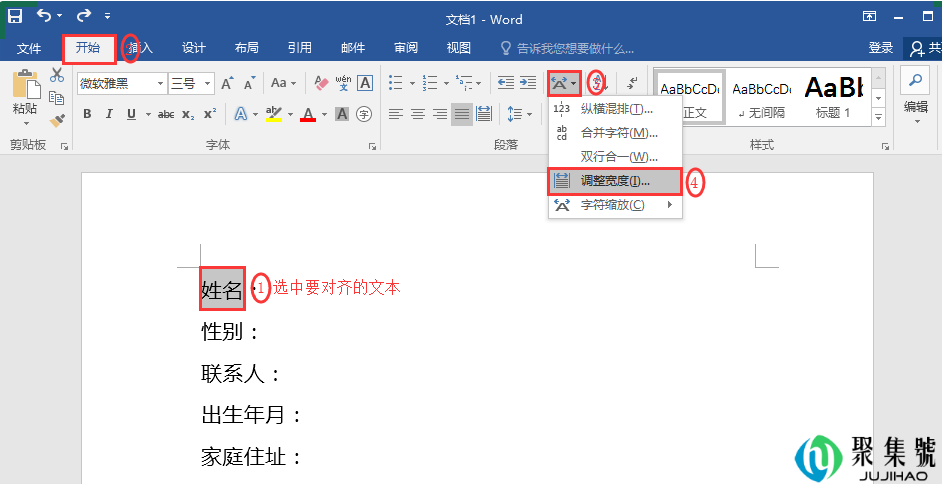Switch to the 设计 tab
Image resolution: width=942 pixels, height=484 pixels.
click(193, 48)
